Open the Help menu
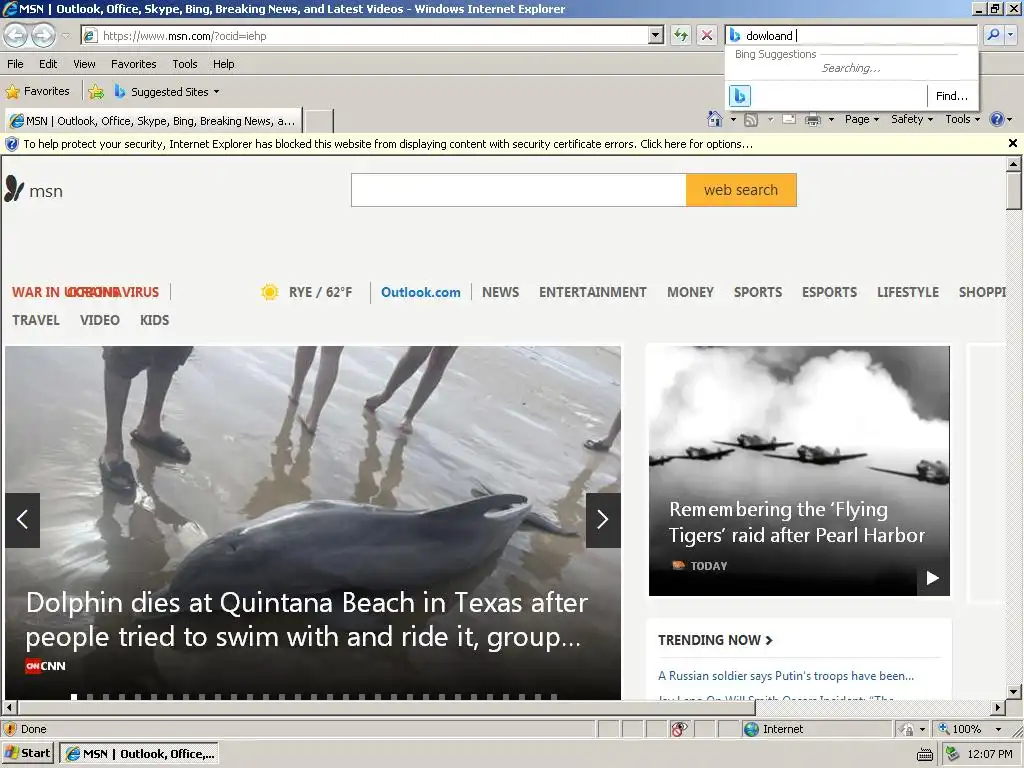1024x768 pixels. [223, 64]
